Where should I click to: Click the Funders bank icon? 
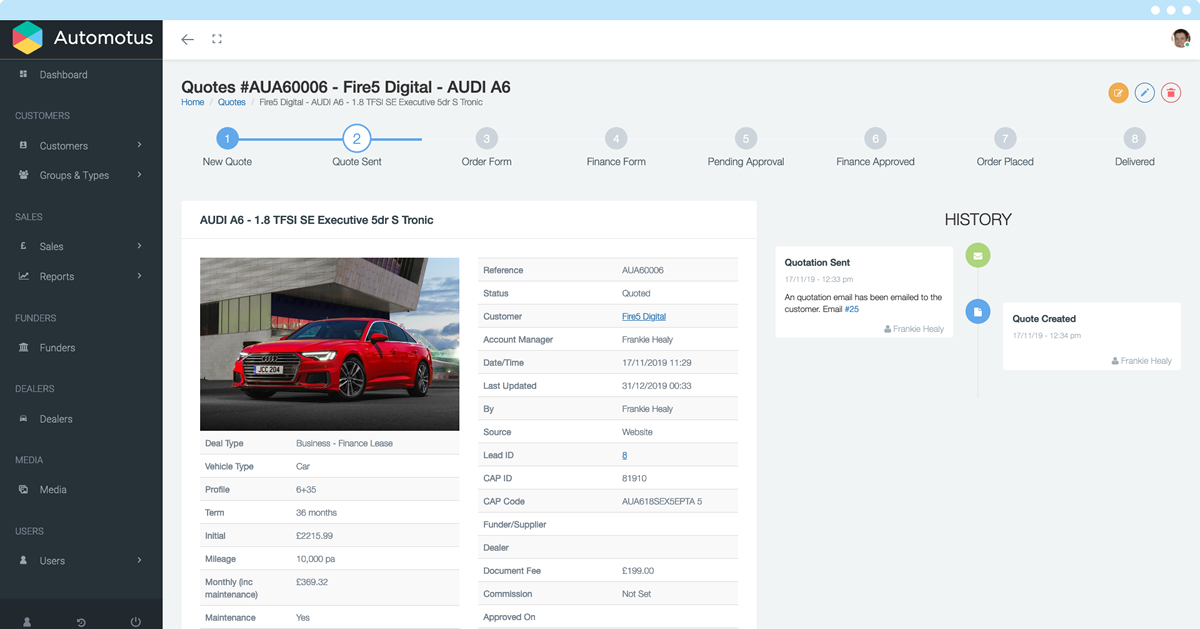(23, 347)
